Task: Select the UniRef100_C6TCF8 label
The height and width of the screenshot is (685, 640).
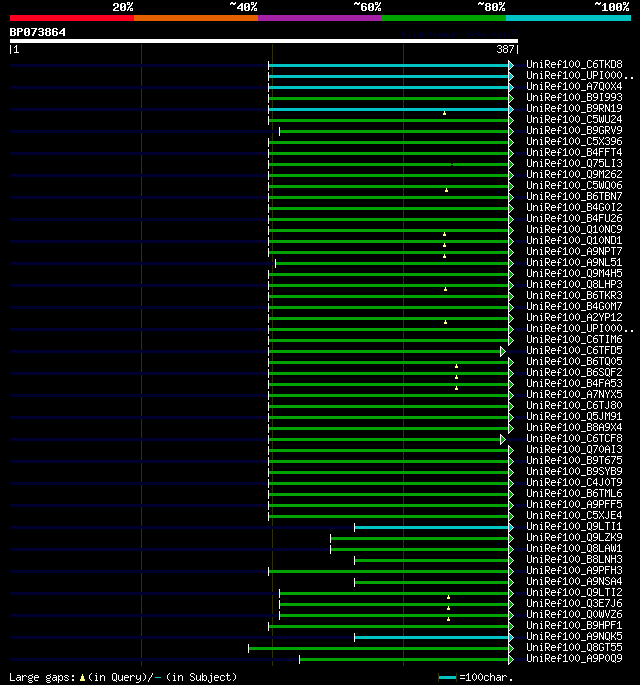Action: [574, 438]
